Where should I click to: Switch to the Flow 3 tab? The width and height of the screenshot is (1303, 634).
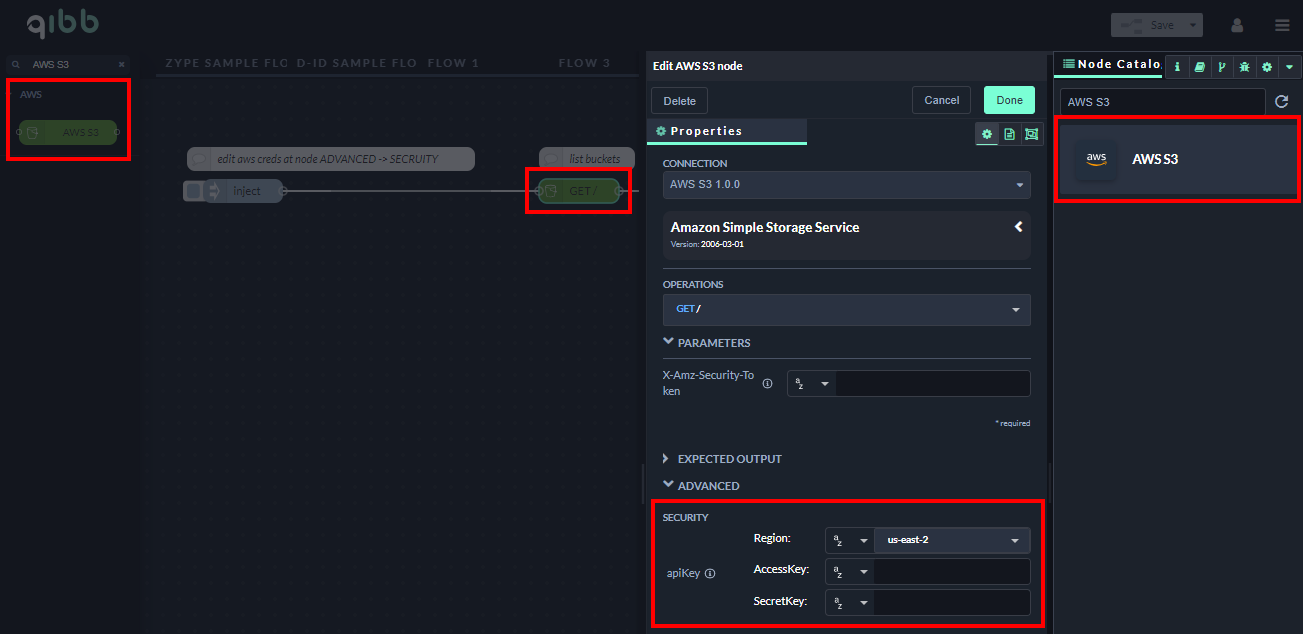(584, 63)
